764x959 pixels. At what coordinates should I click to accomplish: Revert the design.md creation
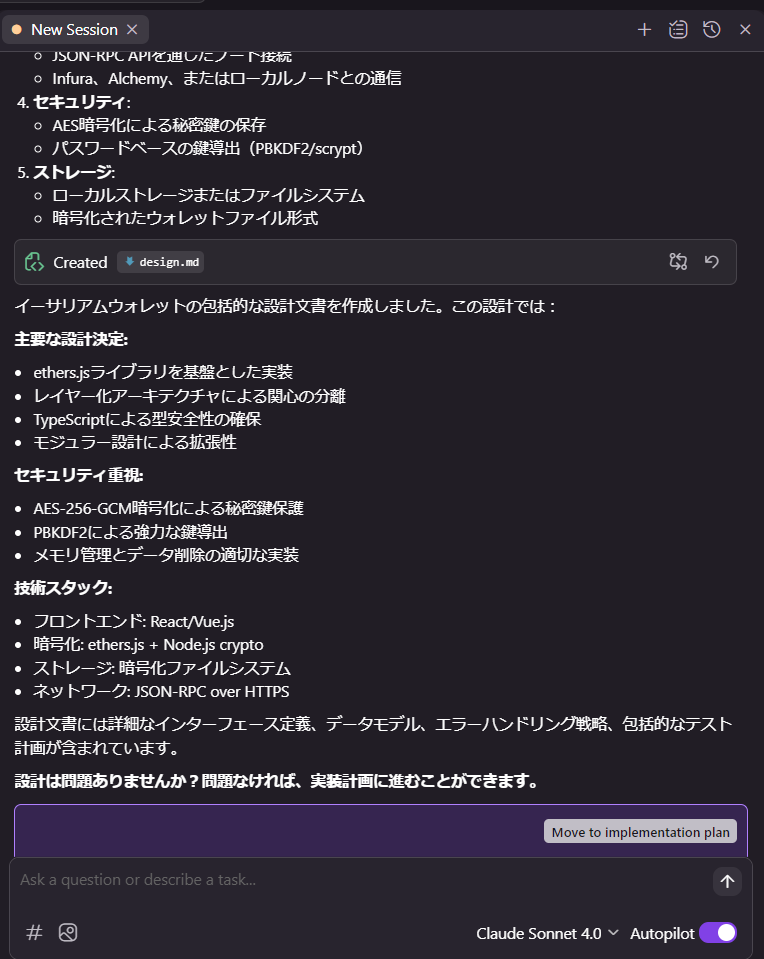pyautogui.click(x=711, y=262)
